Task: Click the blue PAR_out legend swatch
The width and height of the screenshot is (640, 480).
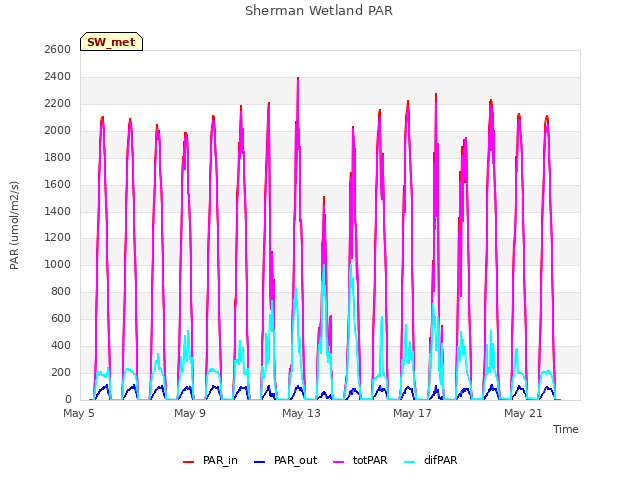Action: (x=259, y=462)
